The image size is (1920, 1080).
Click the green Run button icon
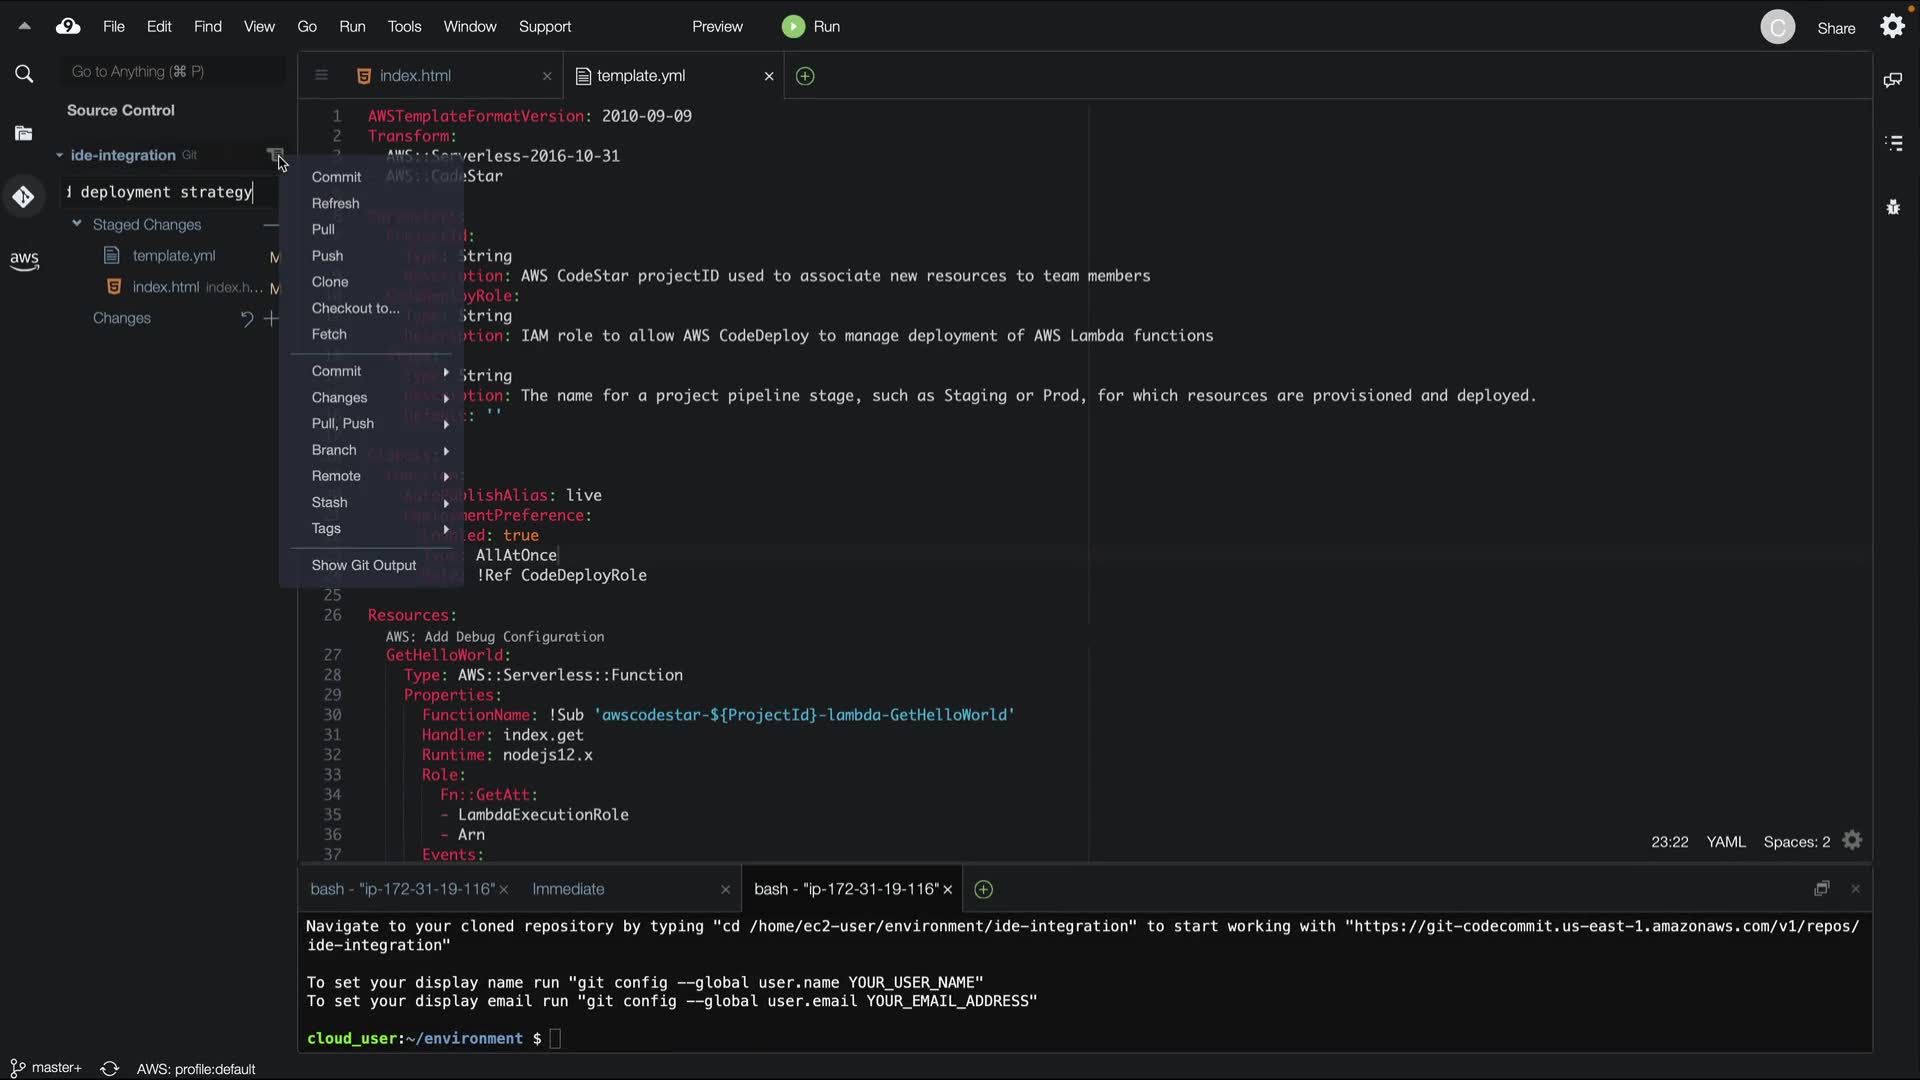793,27
